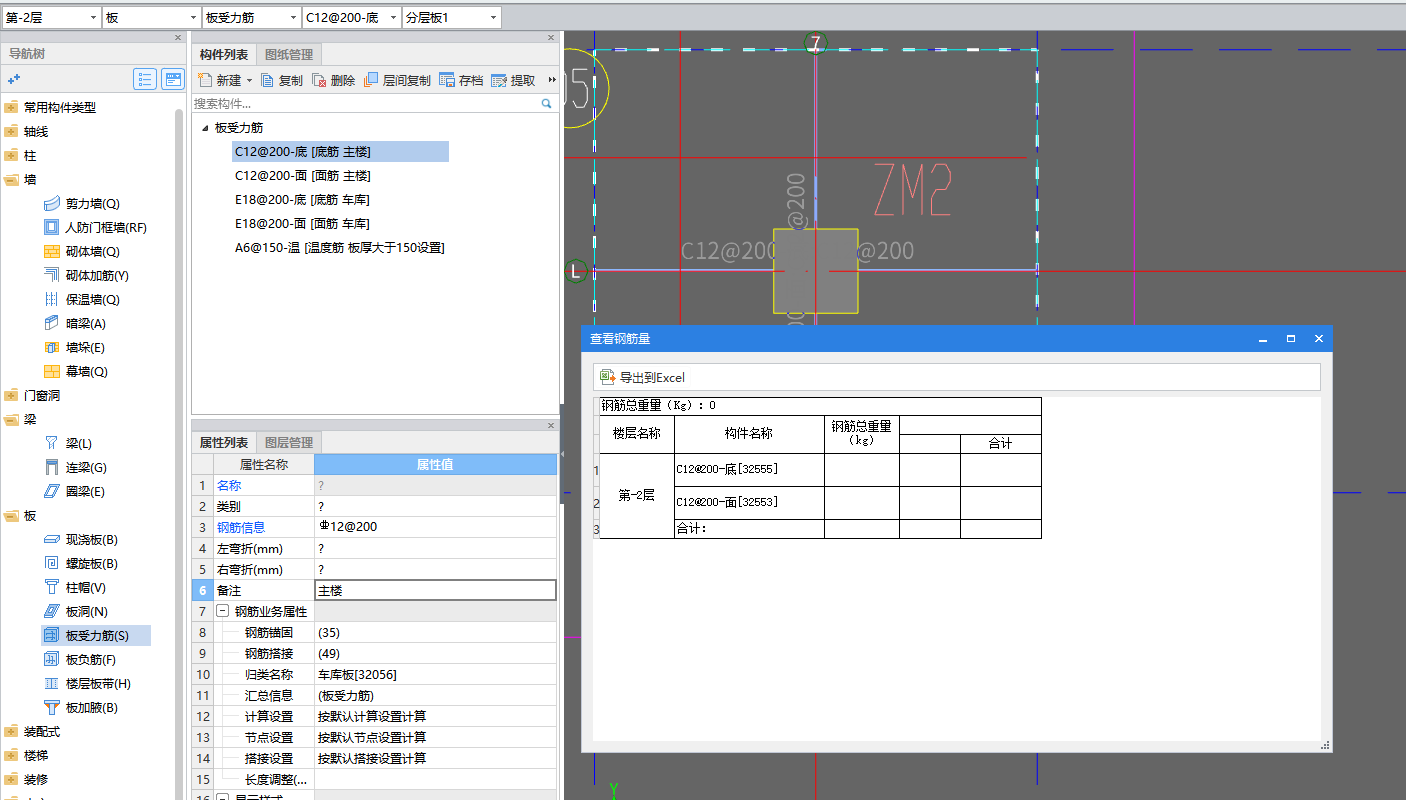The height and width of the screenshot is (800, 1406).
Task: Click the 钢筋信息 value 12@200
Action: pyautogui.click(x=435, y=527)
